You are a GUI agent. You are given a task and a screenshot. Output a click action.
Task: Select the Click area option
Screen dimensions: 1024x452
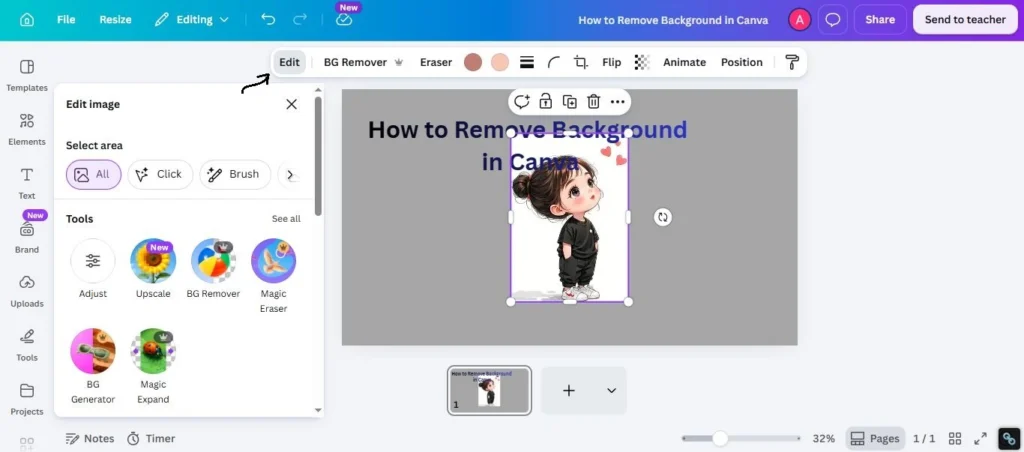(160, 174)
